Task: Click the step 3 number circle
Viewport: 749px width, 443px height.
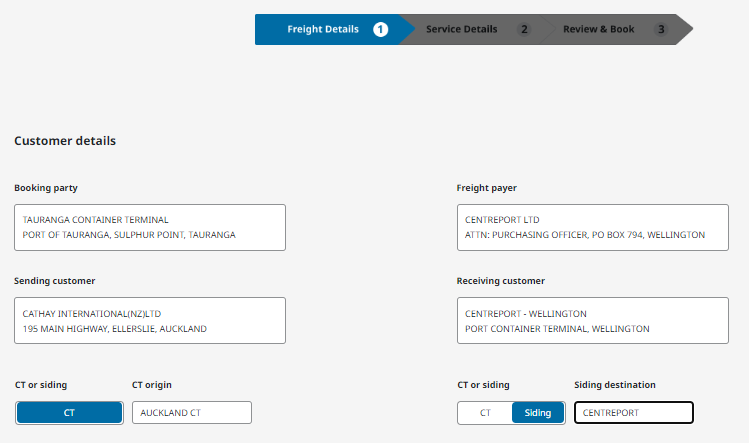Action: point(660,29)
